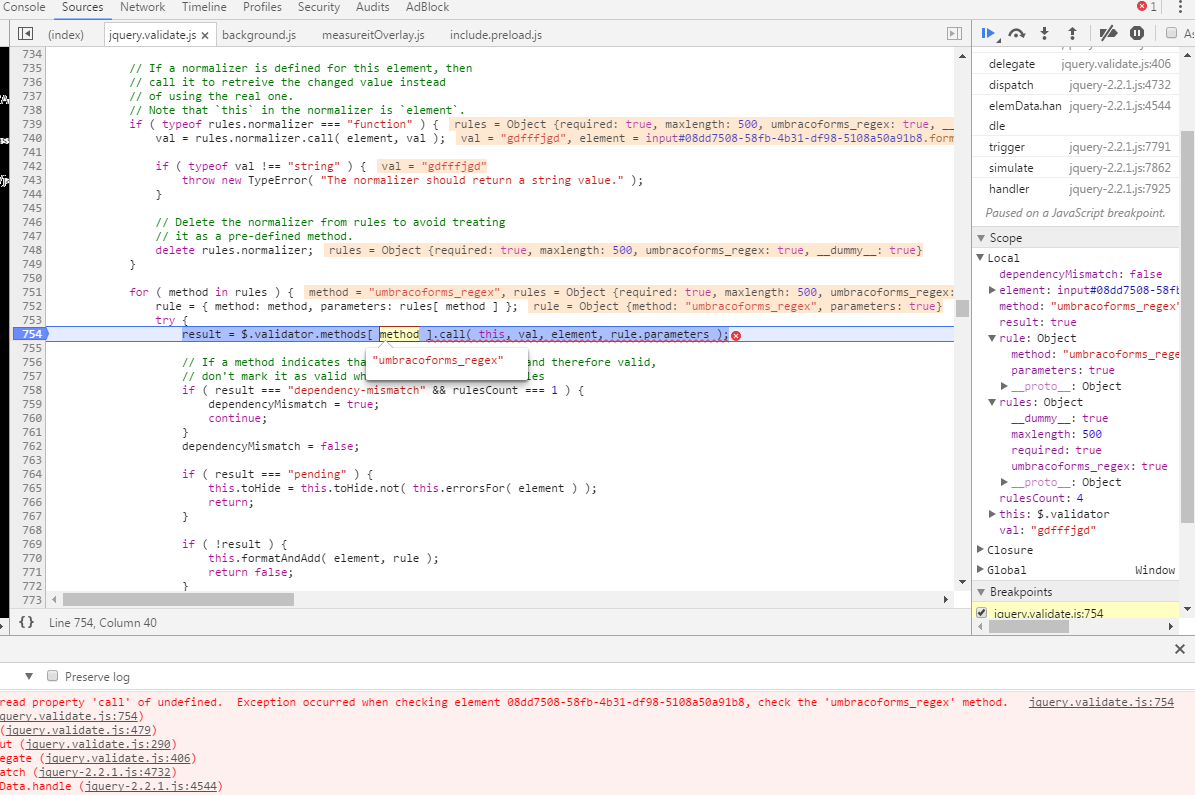
Task: Step over the next function call
Action: tap(1017, 34)
